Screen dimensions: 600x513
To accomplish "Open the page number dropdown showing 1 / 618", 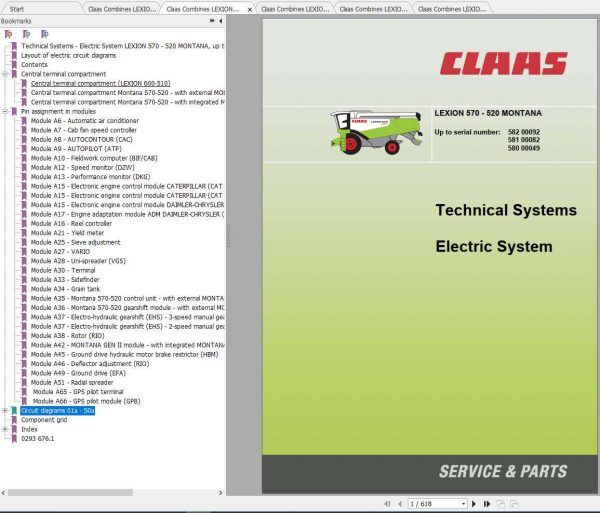I will click(463, 504).
